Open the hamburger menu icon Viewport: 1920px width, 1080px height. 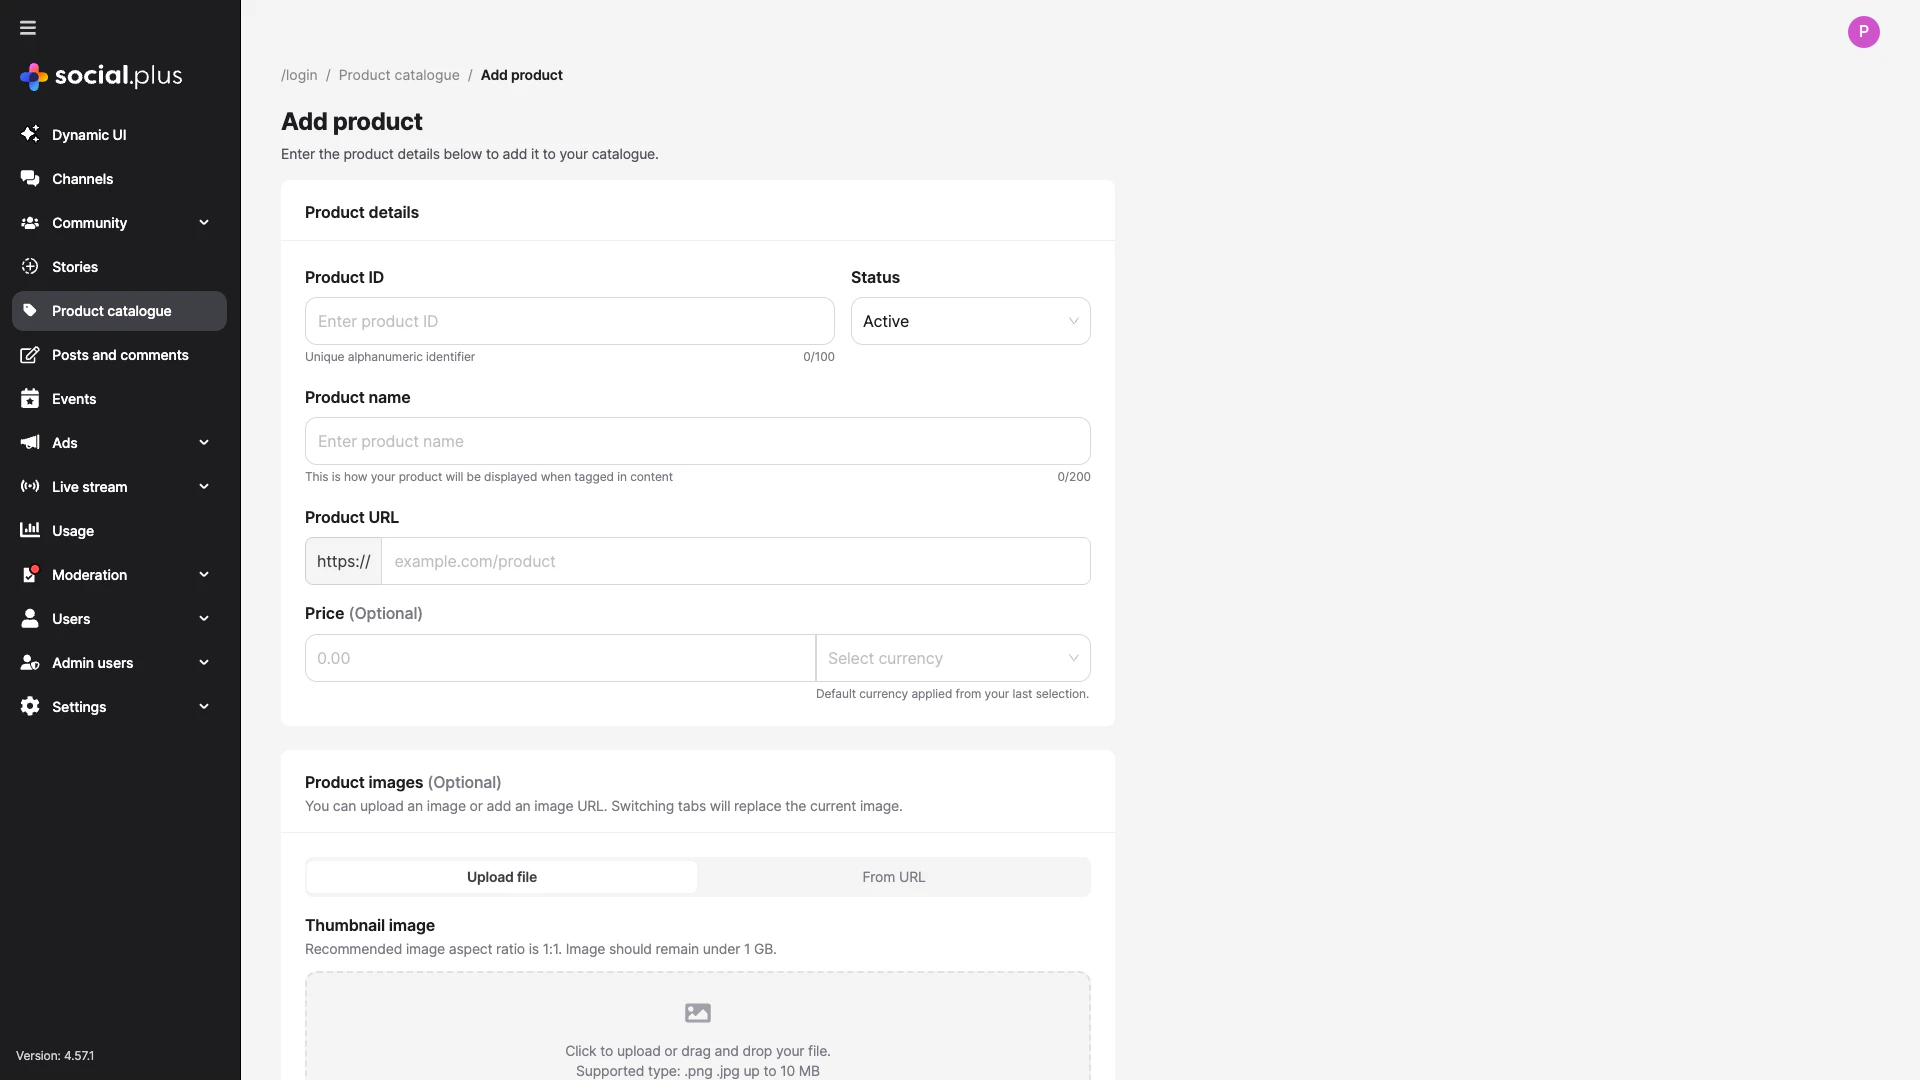[27, 28]
